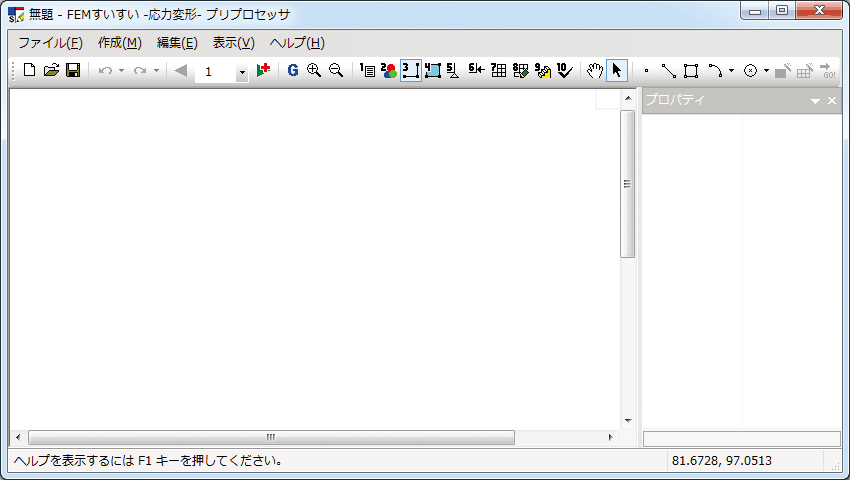Viewport: 850px width, 480px height.
Task: Activate the arrow selection pointer tool
Action: [x=617, y=71]
